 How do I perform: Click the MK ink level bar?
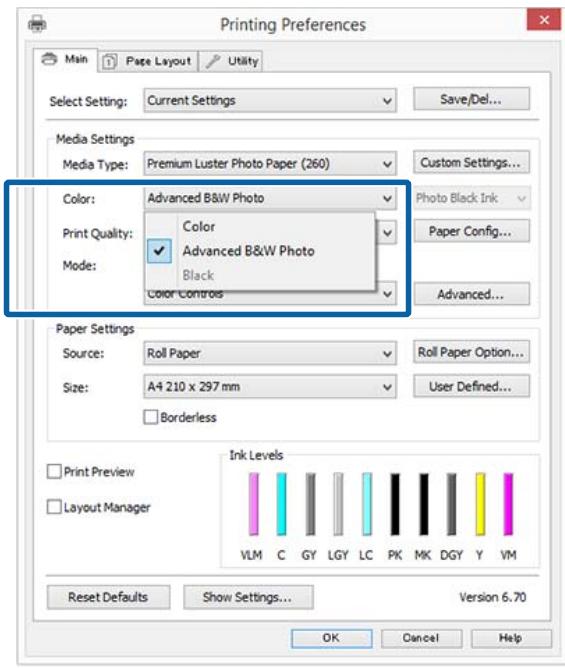tap(423, 504)
